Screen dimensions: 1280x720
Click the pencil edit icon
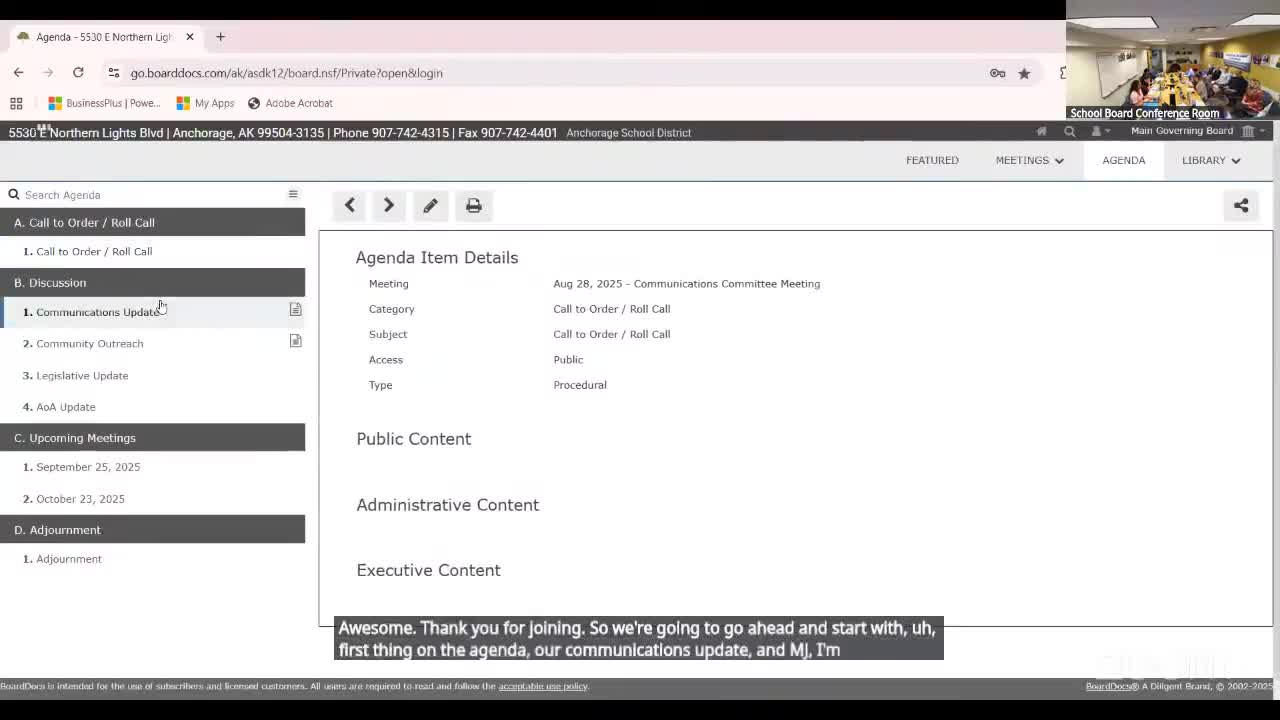point(430,206)
